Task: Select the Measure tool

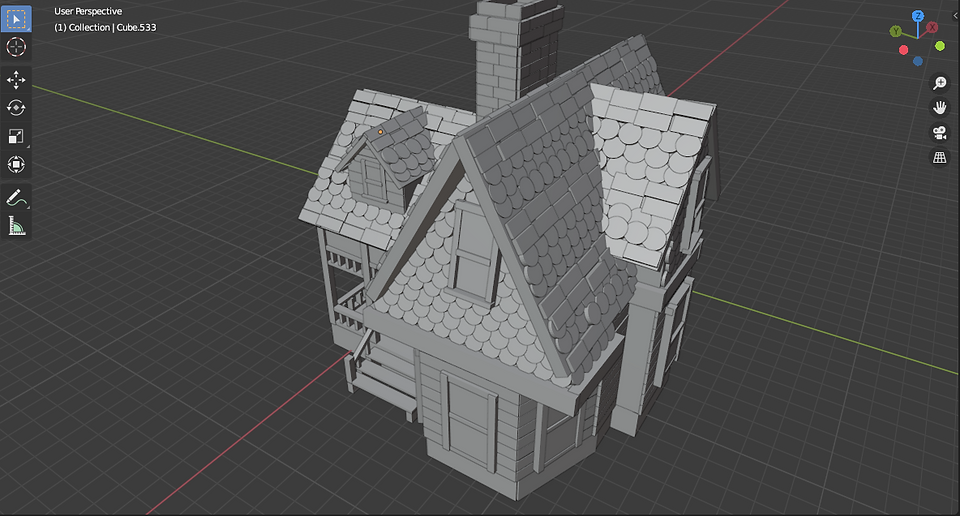Action: (x=16, y=226)
